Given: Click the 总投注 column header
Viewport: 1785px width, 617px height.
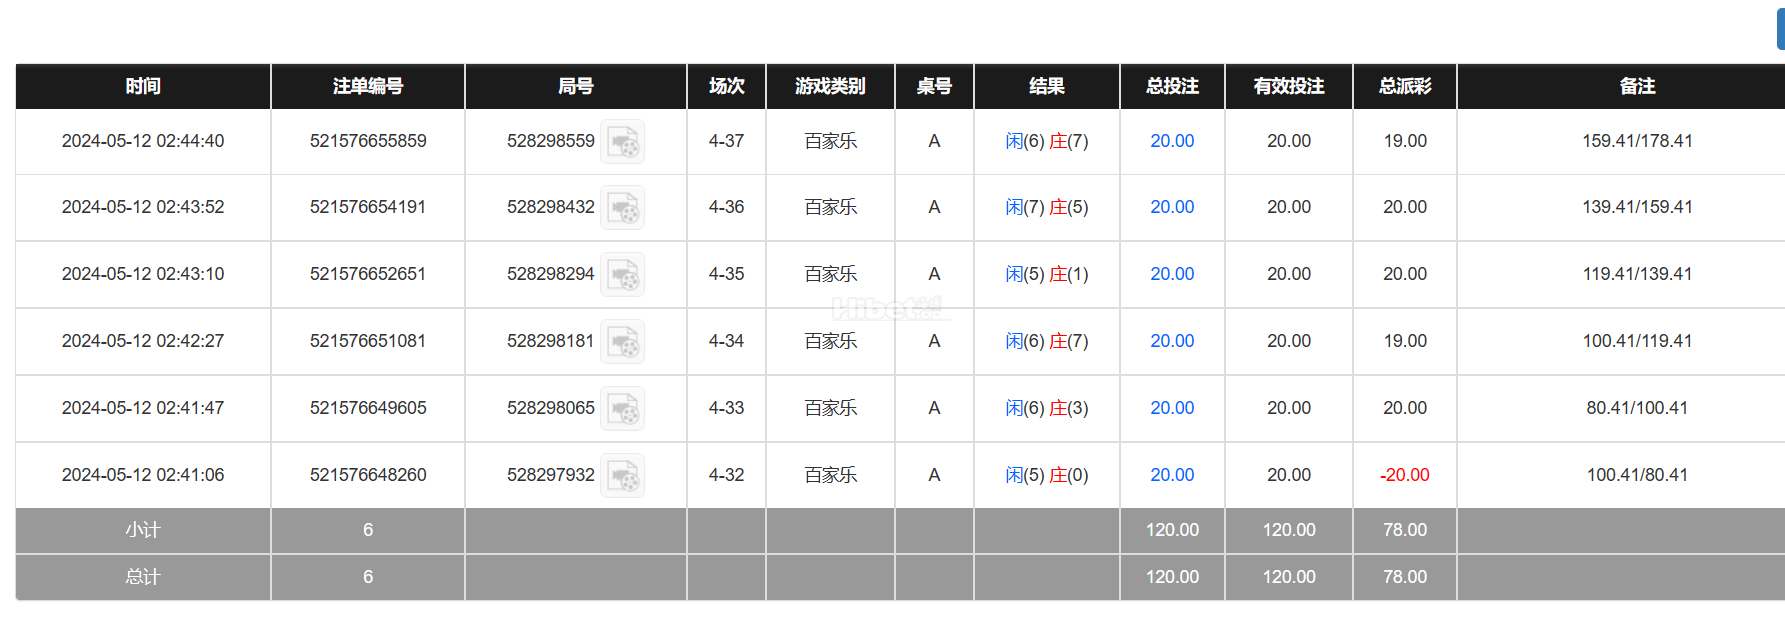Looking at the screenshot, I should (1172, 86).
